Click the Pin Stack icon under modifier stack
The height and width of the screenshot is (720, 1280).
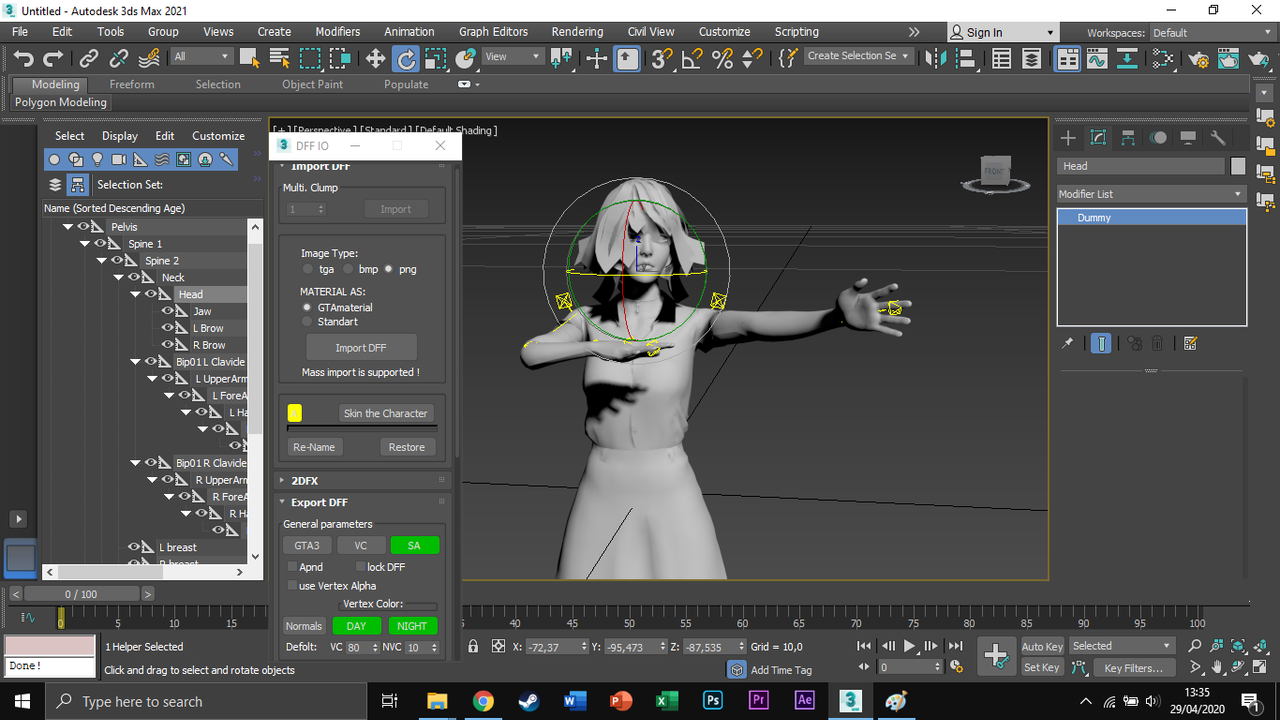tap(1067, 343)
